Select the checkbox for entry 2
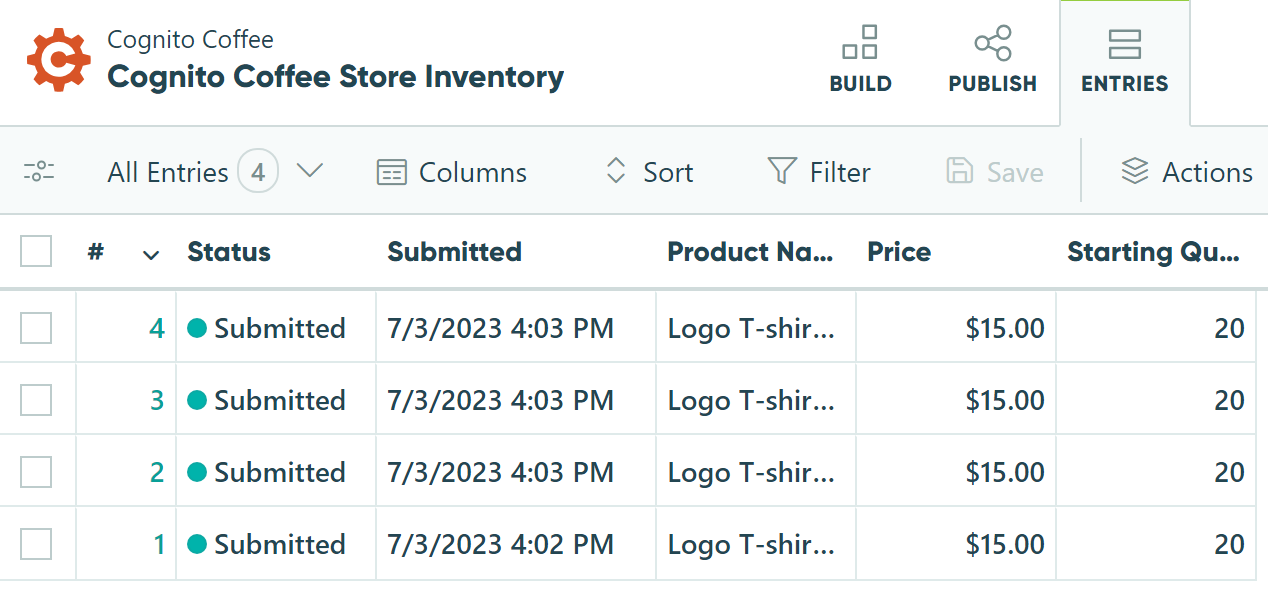This screenshot has width=1268, height=593. click(x=36, y=472)
